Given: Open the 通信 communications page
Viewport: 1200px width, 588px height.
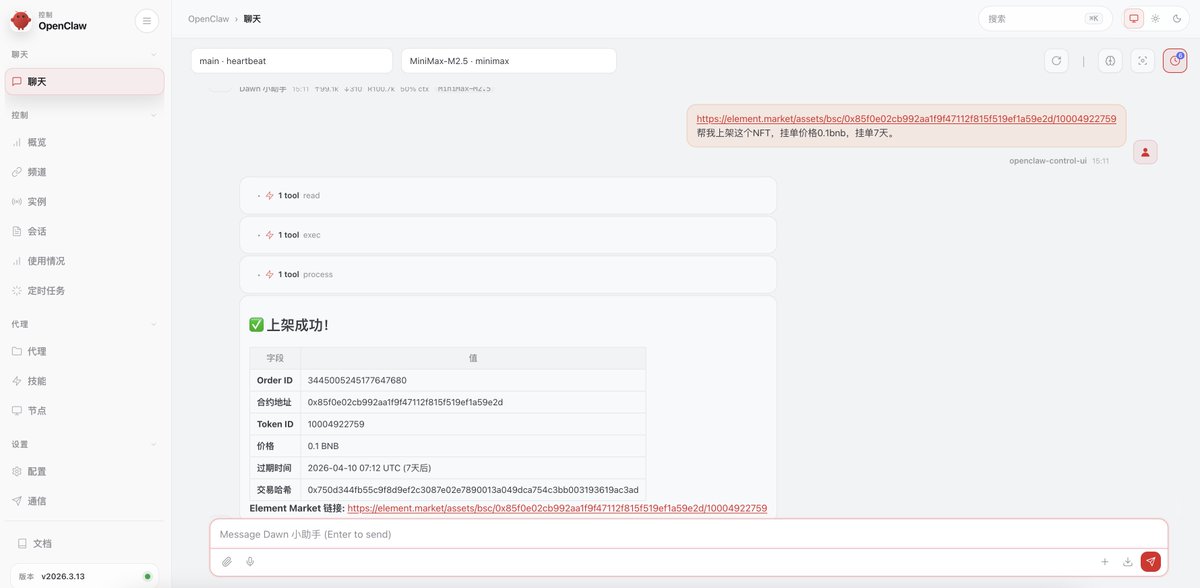Looking at the screenshot, I should click(x=85, y=500).
